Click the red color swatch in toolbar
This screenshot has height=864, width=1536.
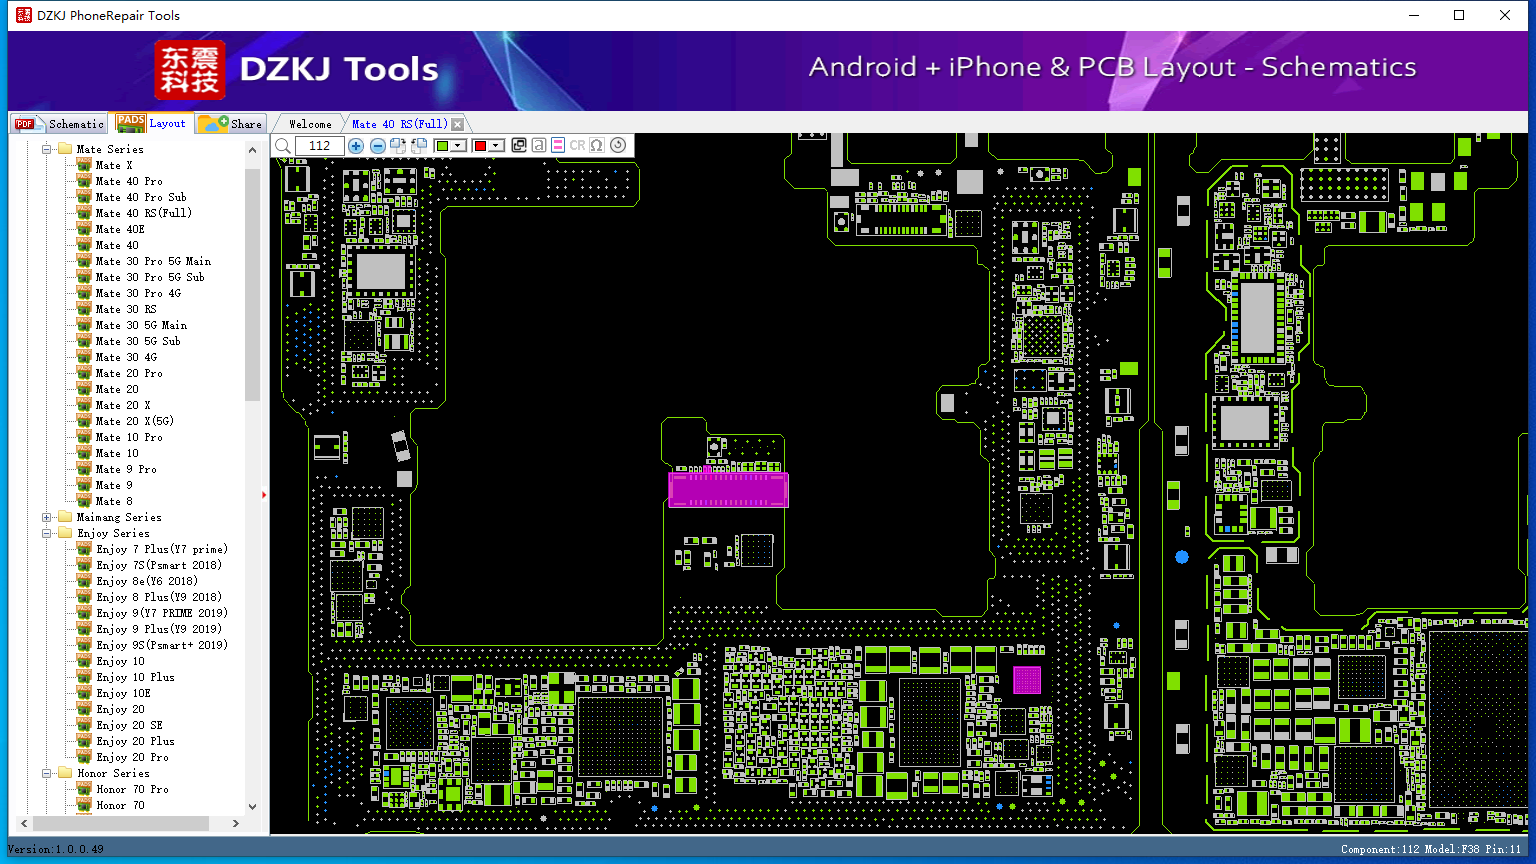pos(480,146)
